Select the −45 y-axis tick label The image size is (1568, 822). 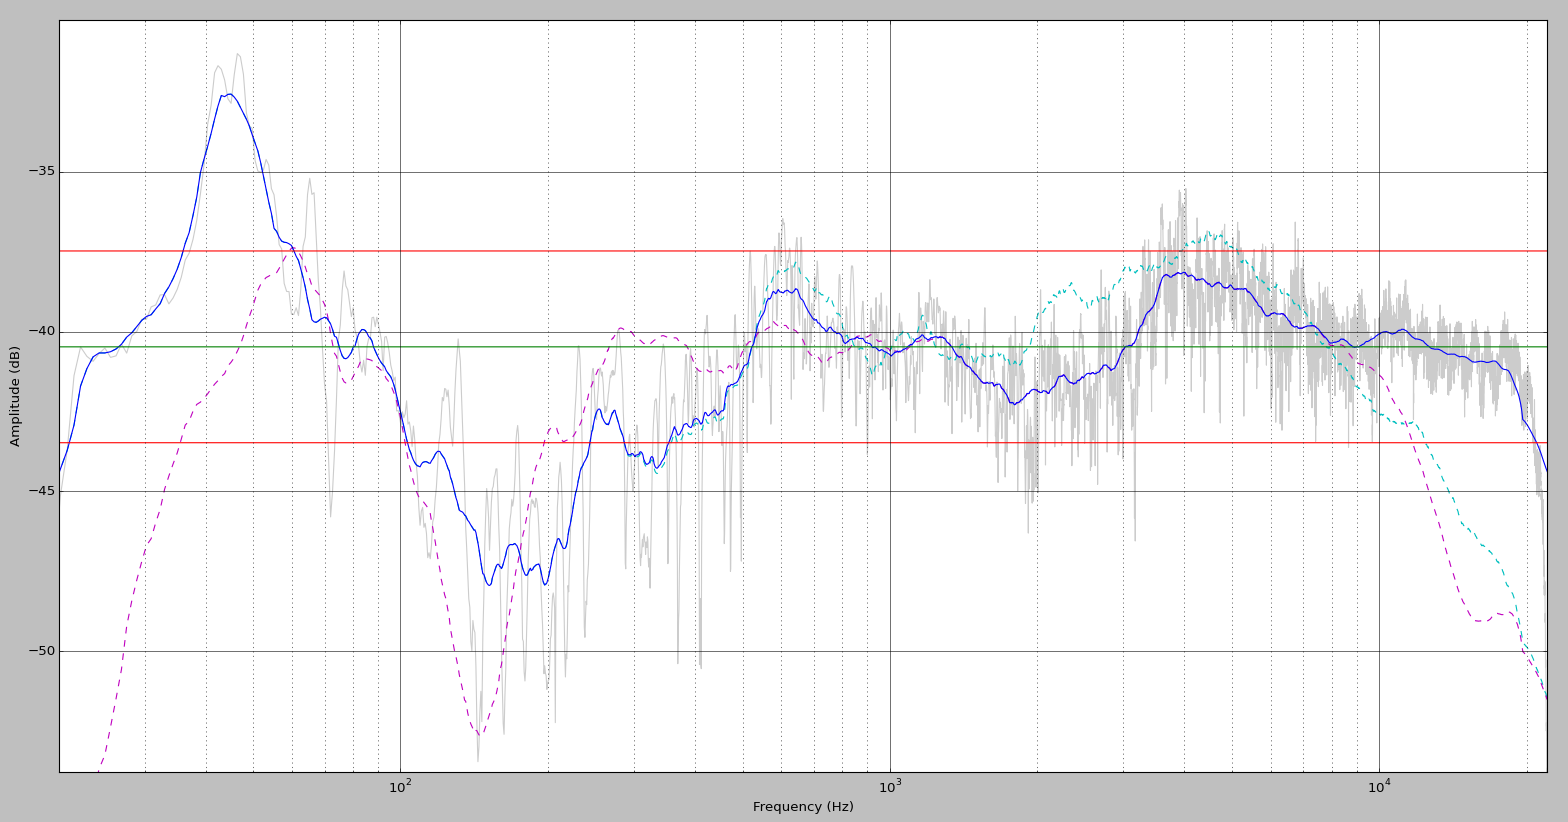click(41, 491)
